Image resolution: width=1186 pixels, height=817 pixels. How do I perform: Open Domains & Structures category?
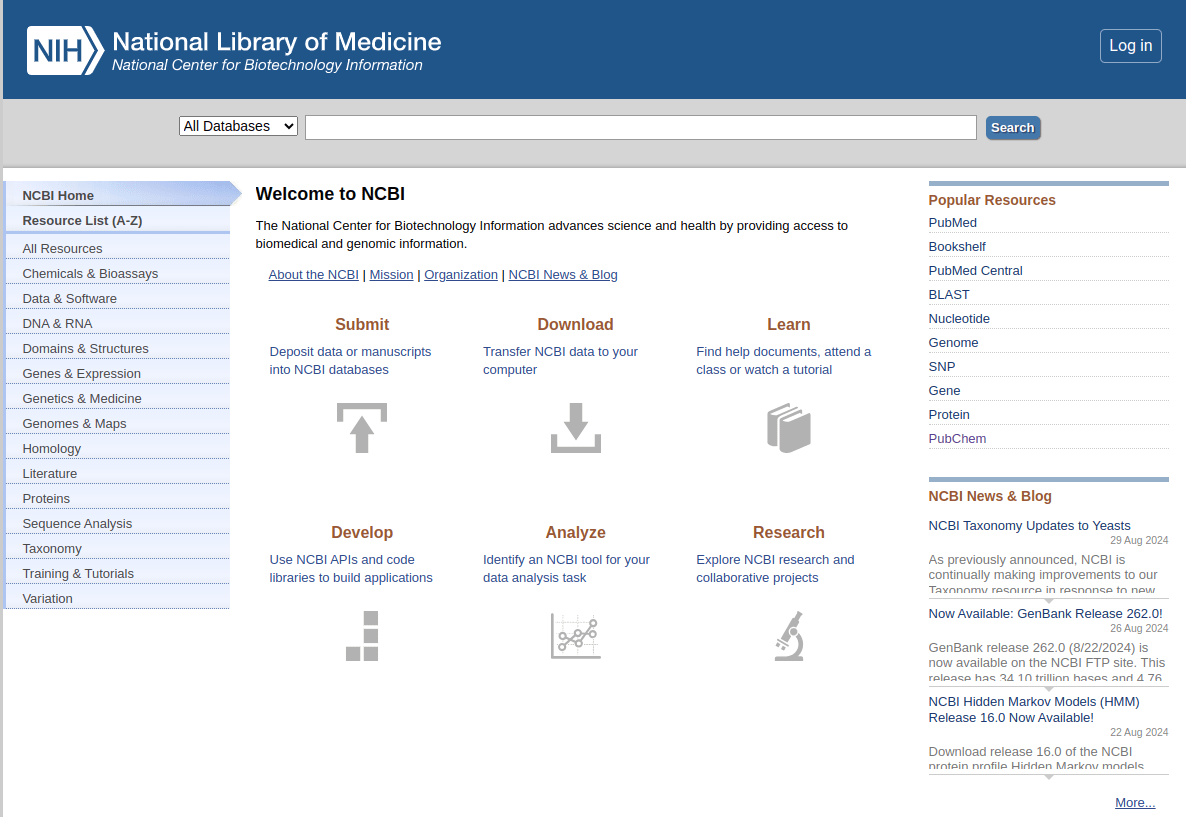[x=117, y=348]
